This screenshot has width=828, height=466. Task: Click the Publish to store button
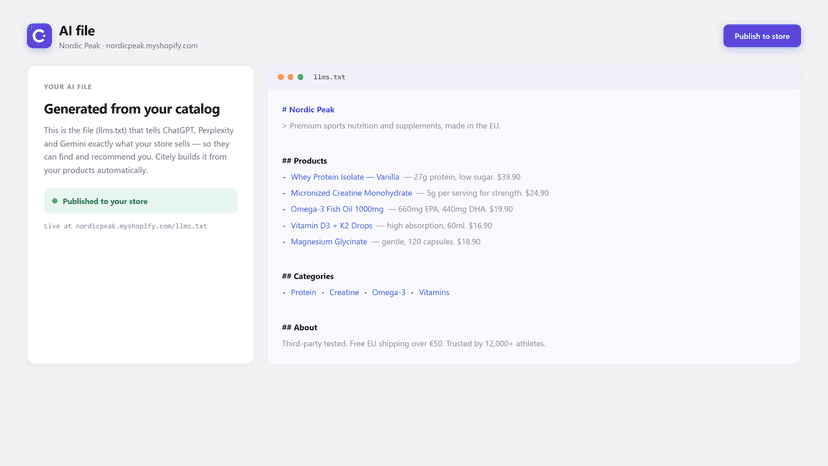(761, 36)
